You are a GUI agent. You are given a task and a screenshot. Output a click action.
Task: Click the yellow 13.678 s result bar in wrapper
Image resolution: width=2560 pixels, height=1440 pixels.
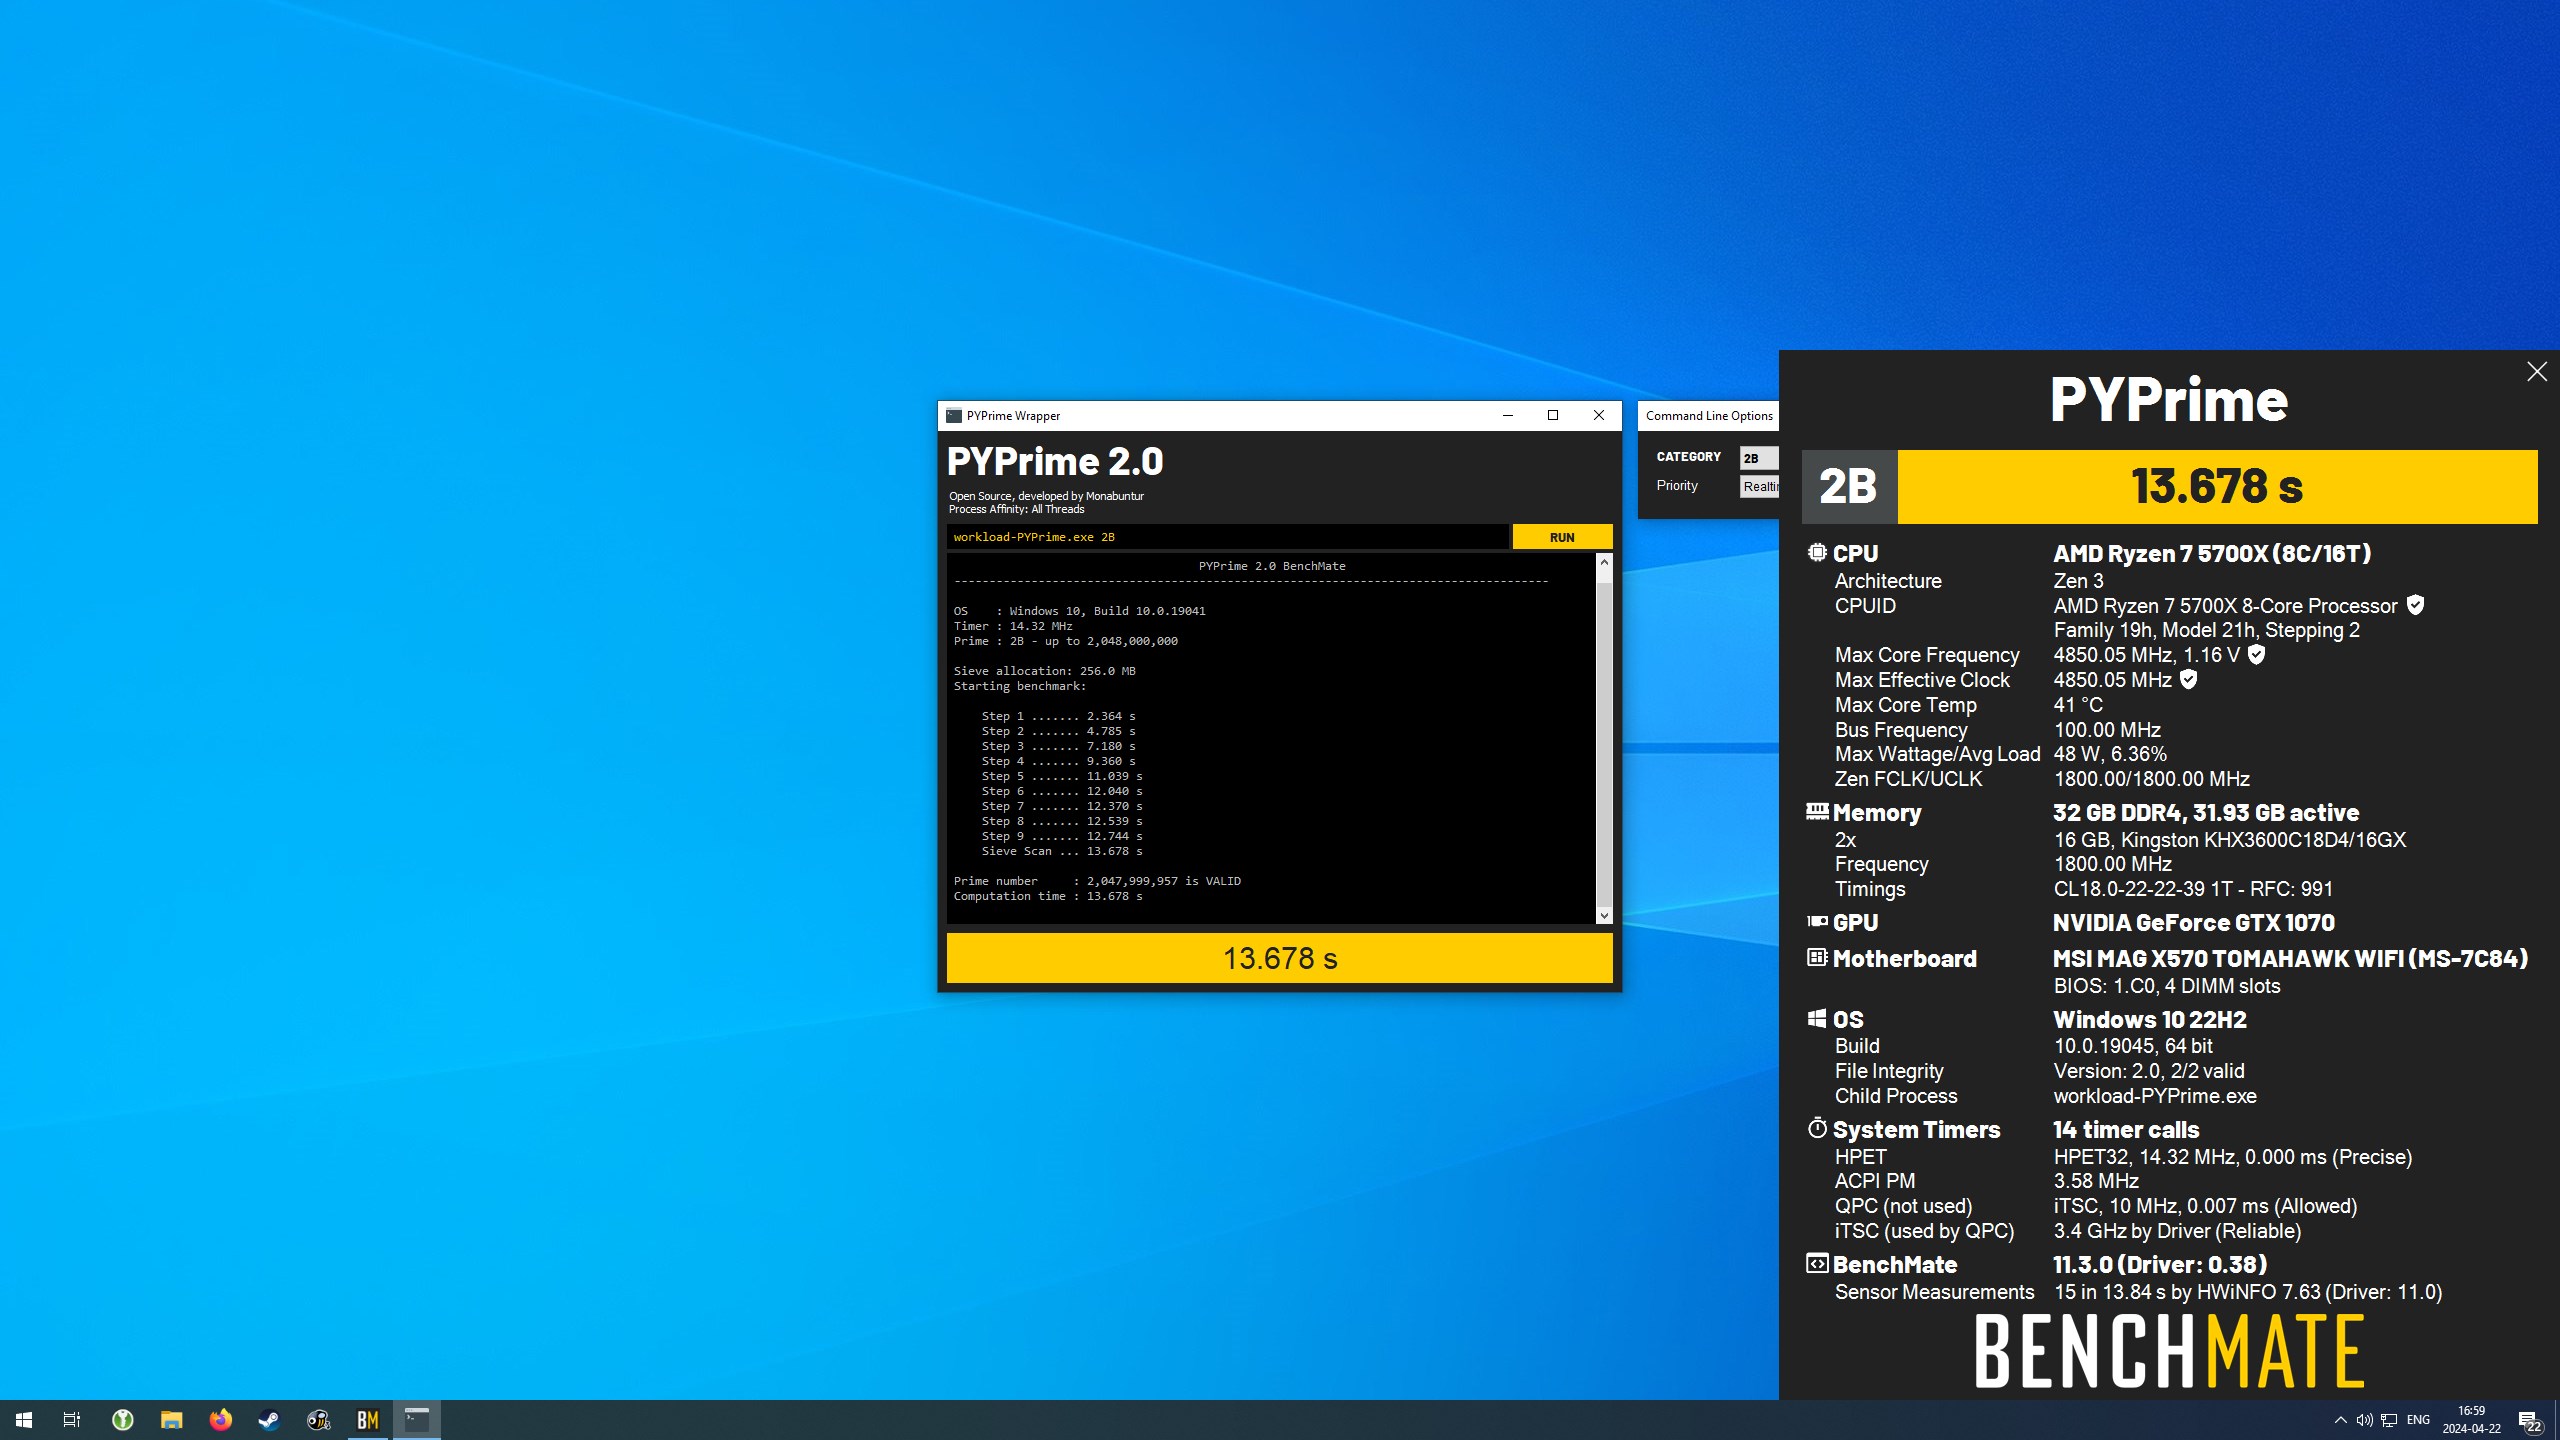(x=1279, y=958)
